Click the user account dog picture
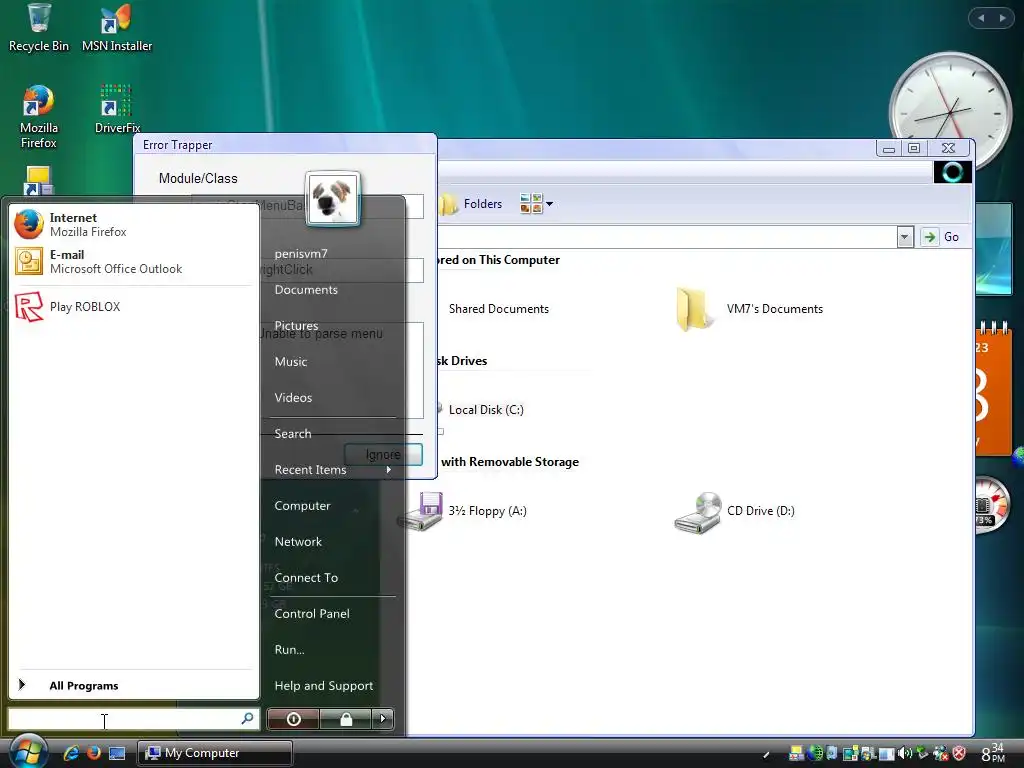1024x768 pixels. pyautogui.click(x=332, y=199)
